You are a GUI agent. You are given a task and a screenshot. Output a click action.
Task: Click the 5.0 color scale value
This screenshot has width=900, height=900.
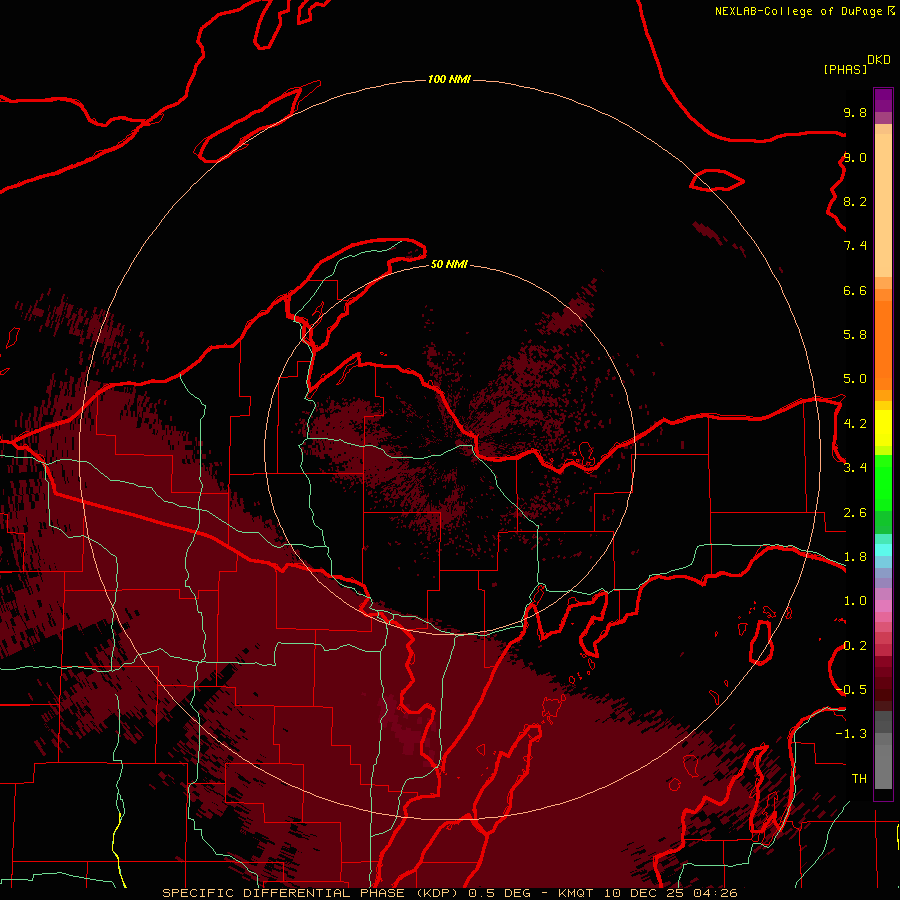click(855, 379)
